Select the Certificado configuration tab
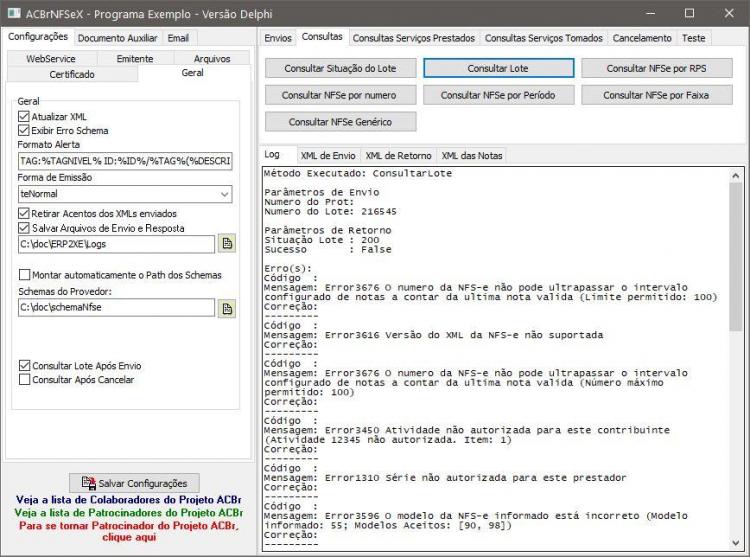 pos(72,74)
